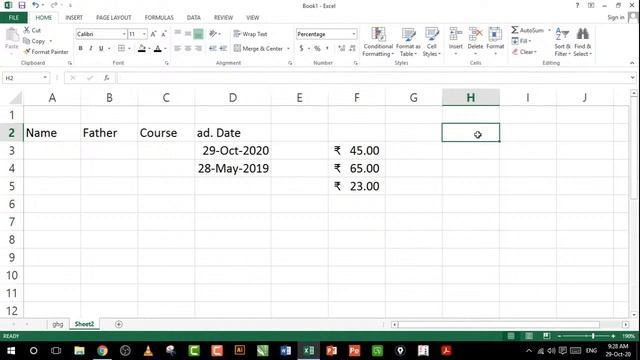Expand the formula bar
This screenshot has width=640, height=360.
click(x=632, y=78)
